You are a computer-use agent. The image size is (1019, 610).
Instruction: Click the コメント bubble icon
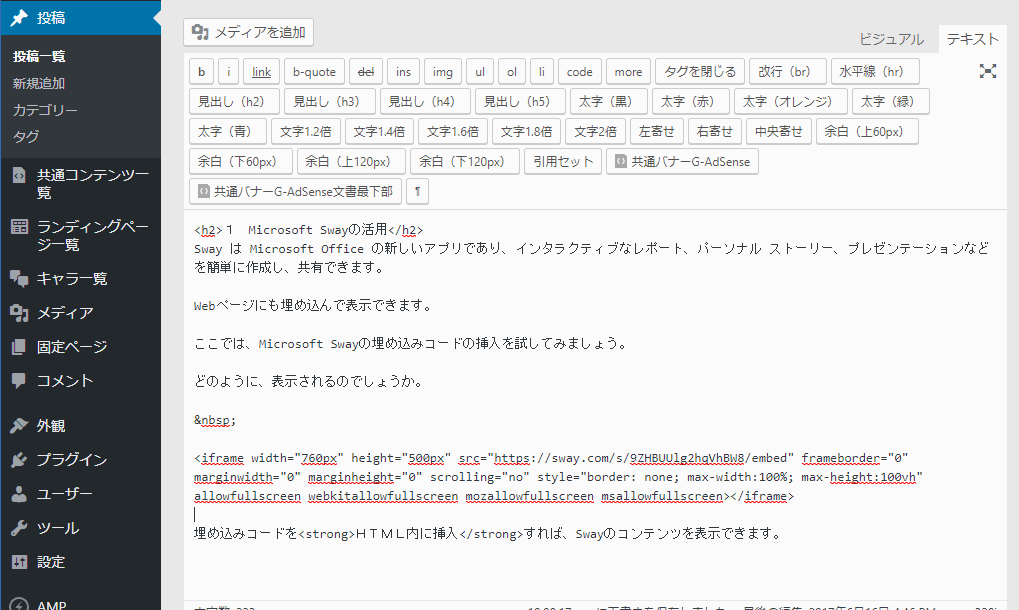(x=19, y=381)
